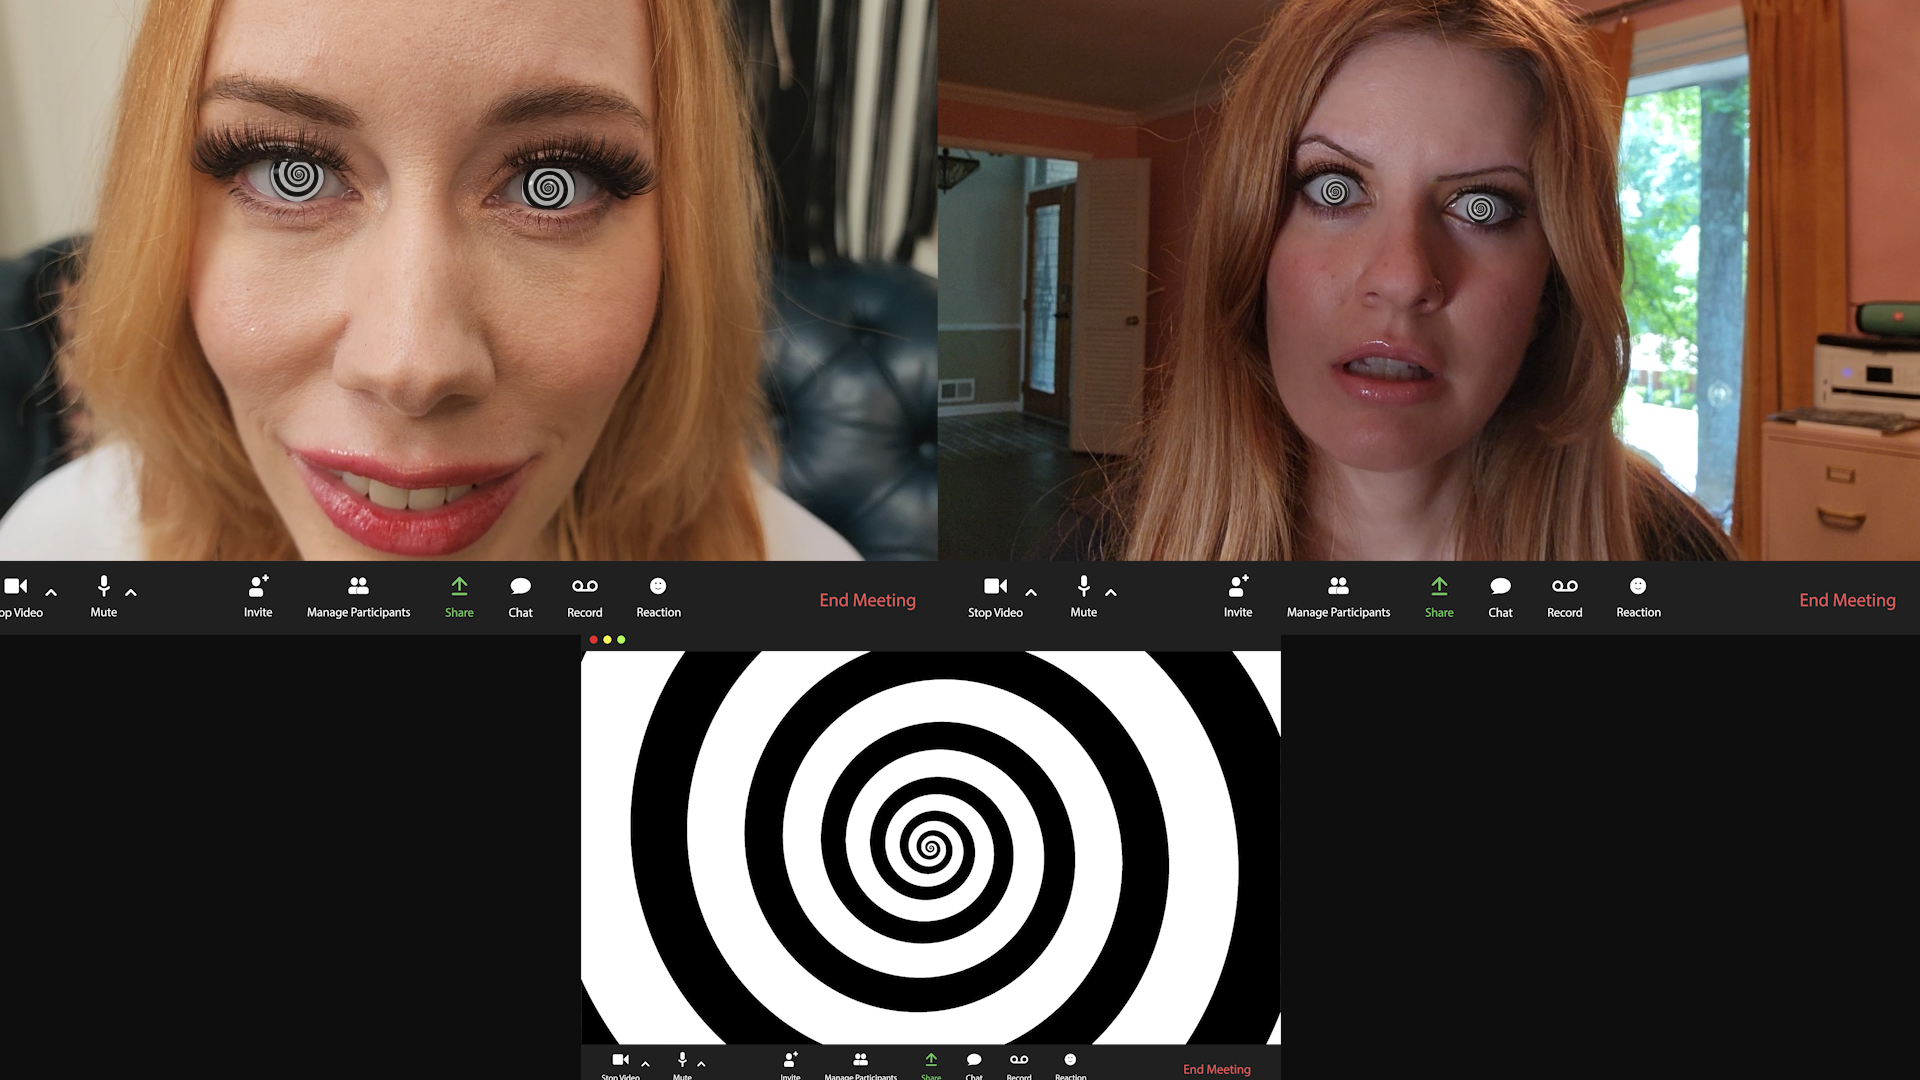Click End Meeting in left woman's window
This screenshot has height=1080, width=1920.
(x=867, y=600)
